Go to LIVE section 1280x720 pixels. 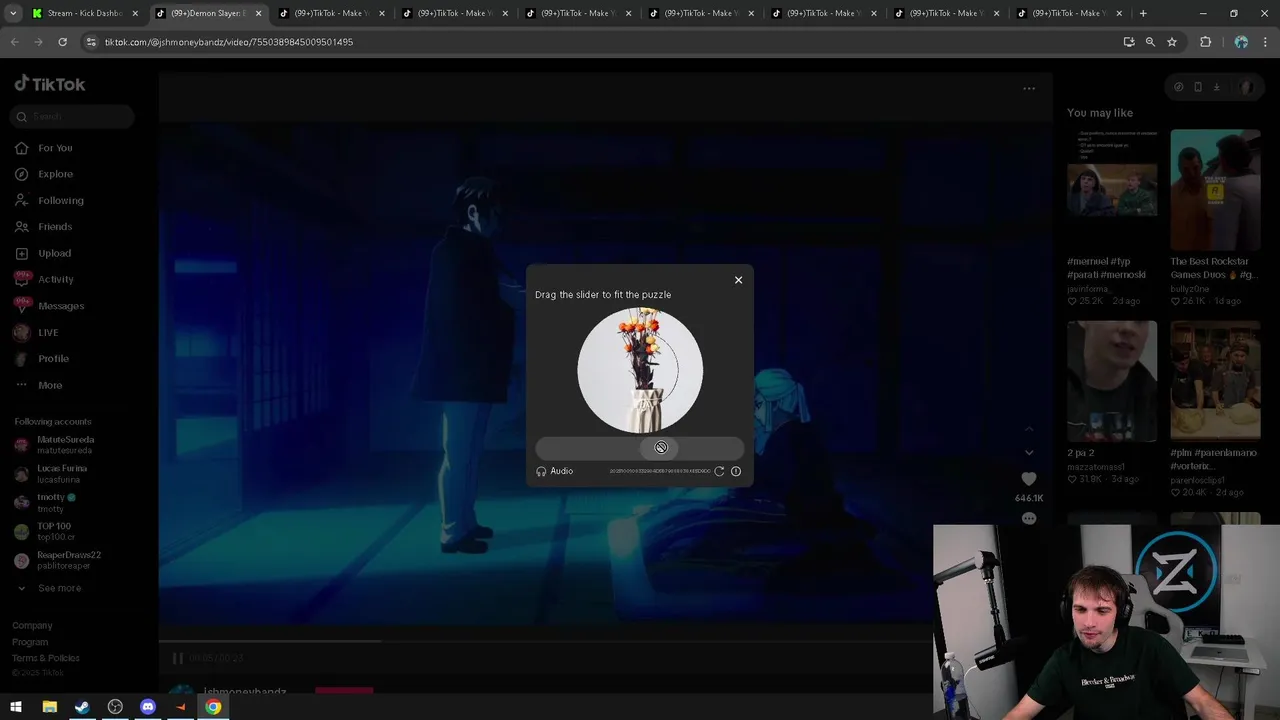(48, 332)
